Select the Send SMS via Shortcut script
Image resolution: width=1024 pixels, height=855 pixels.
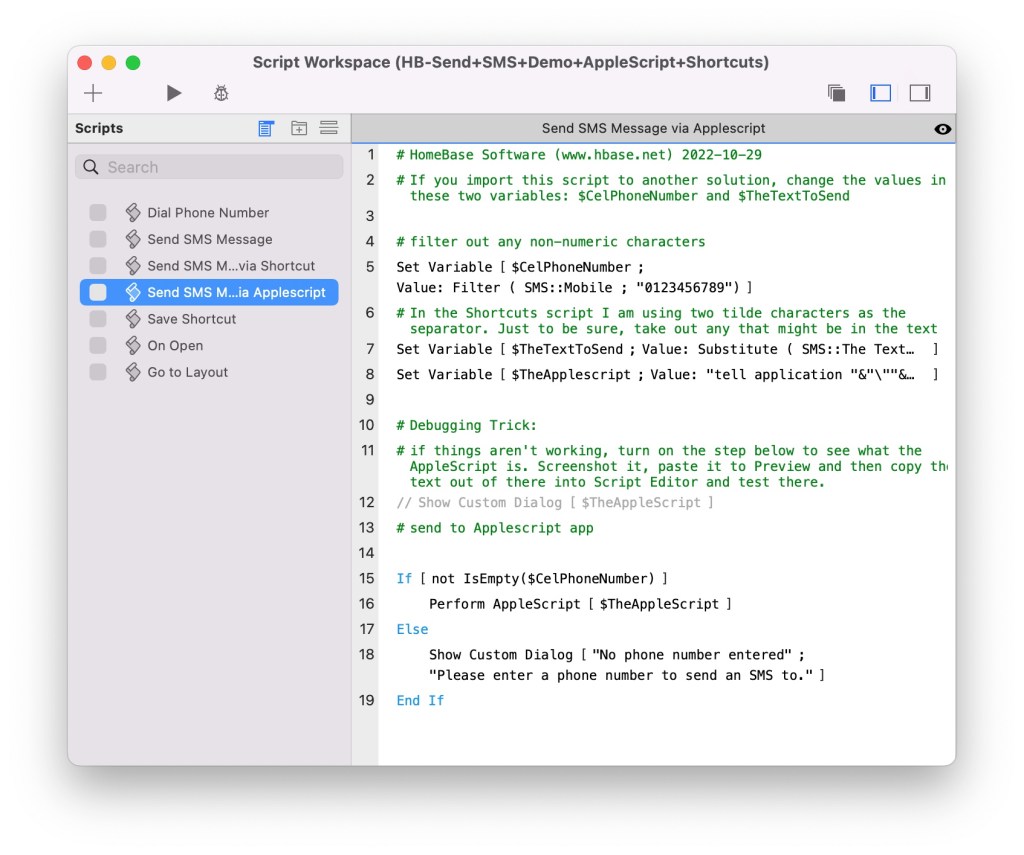pos(230,266)
